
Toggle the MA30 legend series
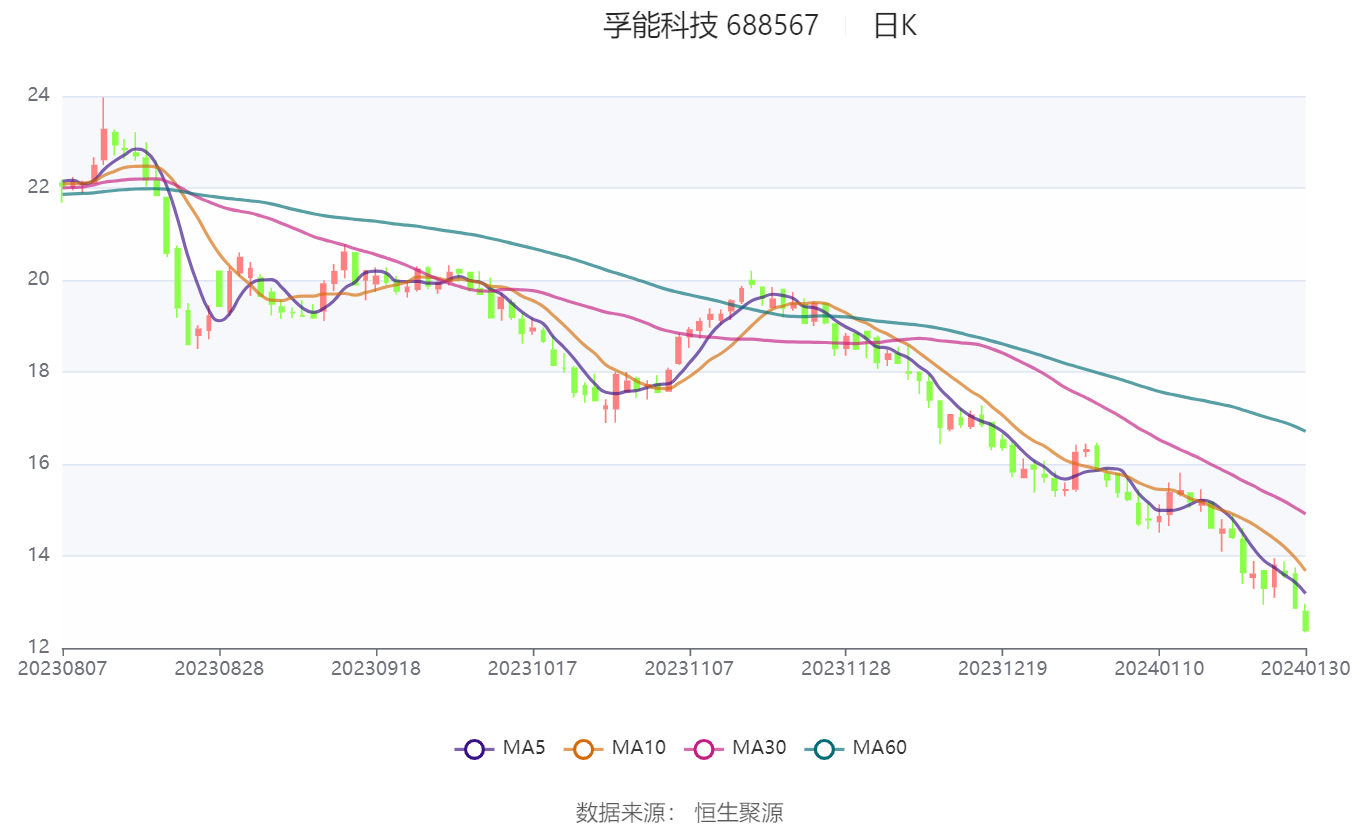pyautogui.click(x=735, y=748)
